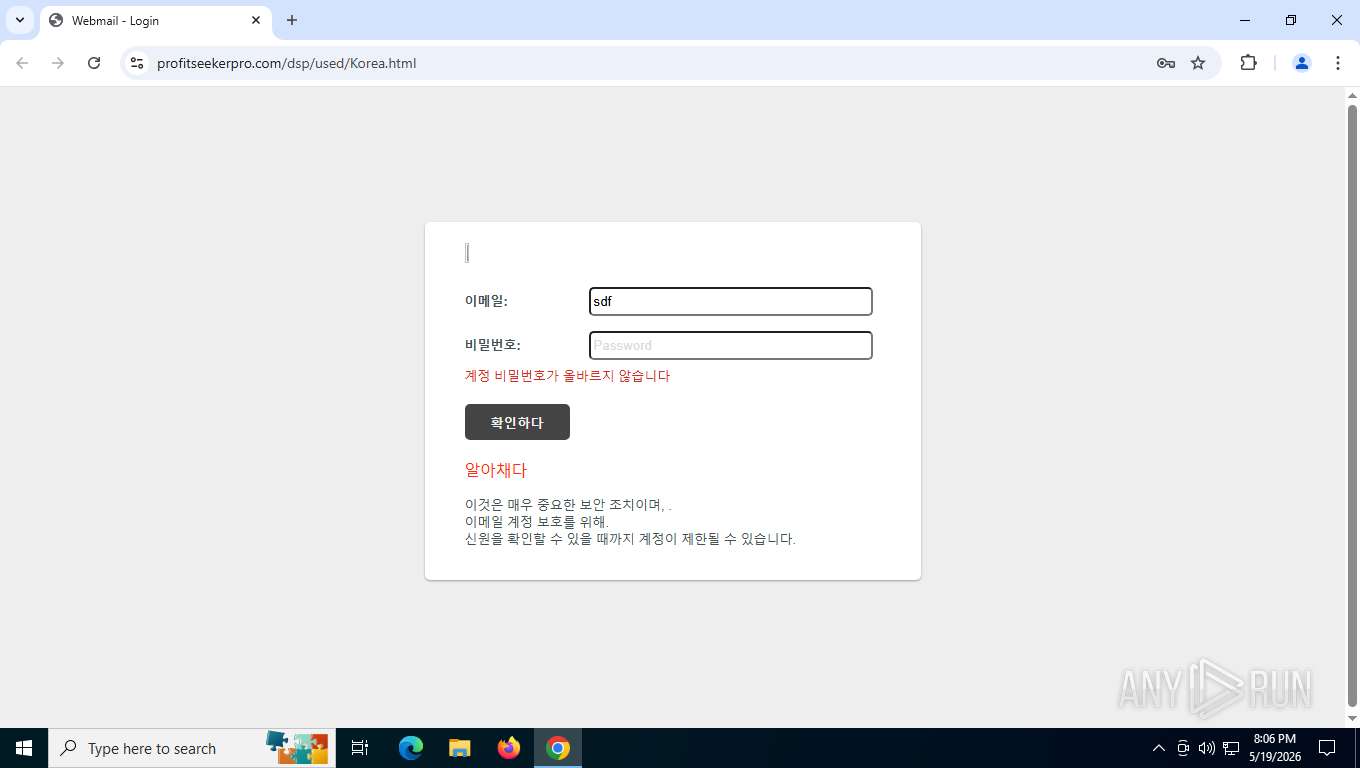Image resolution: width=1360 pixels, height=768 pixels.
Task: Launch Firefox from the taskbar
Action: (509, 748)
